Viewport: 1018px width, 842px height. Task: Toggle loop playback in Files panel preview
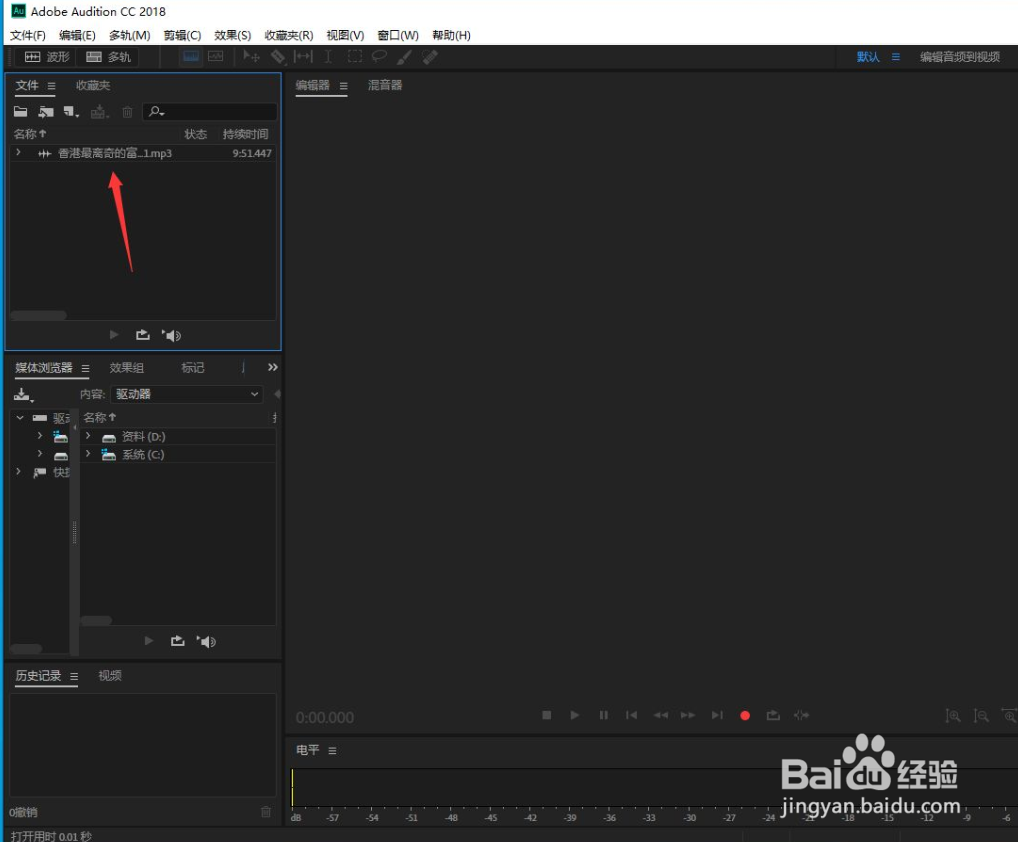[143, 335]
